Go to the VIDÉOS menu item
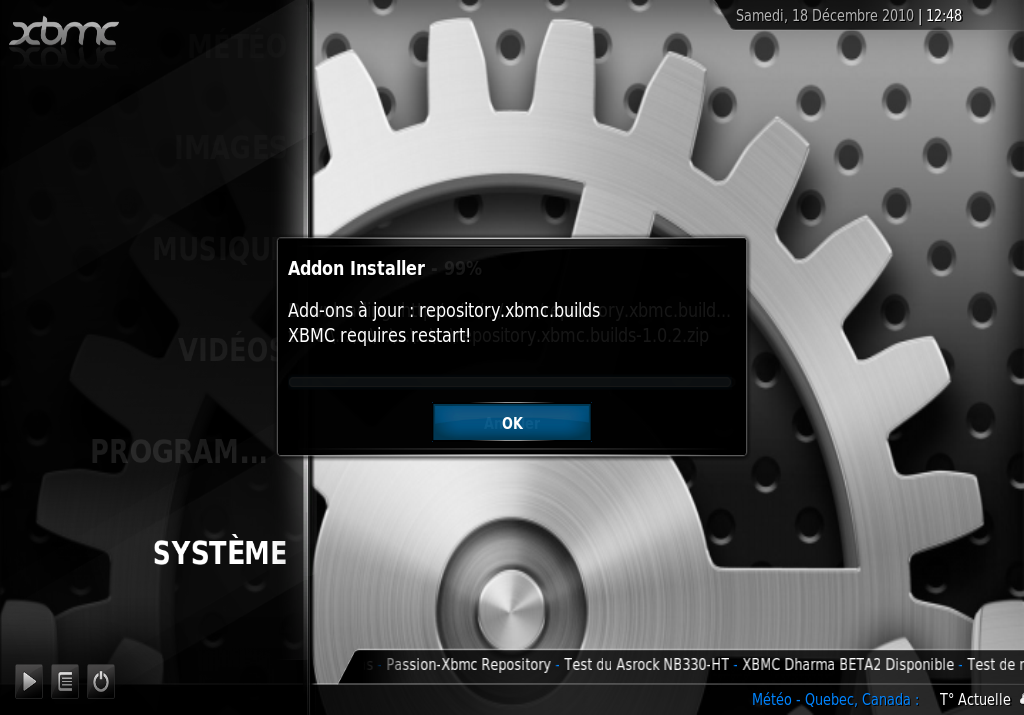Viewport: 1024px width, 715px height. pos(229,350)
